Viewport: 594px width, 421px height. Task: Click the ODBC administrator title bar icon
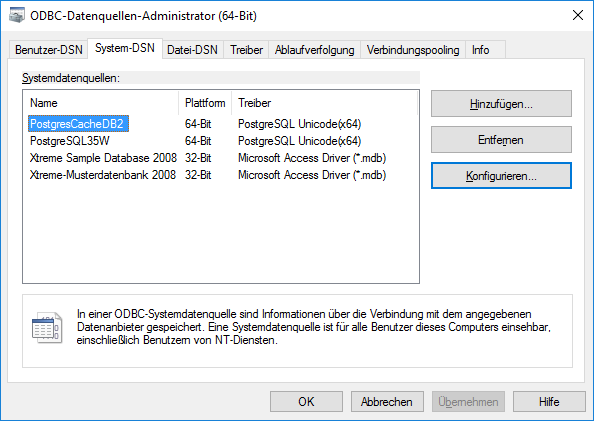pos(17,16)
